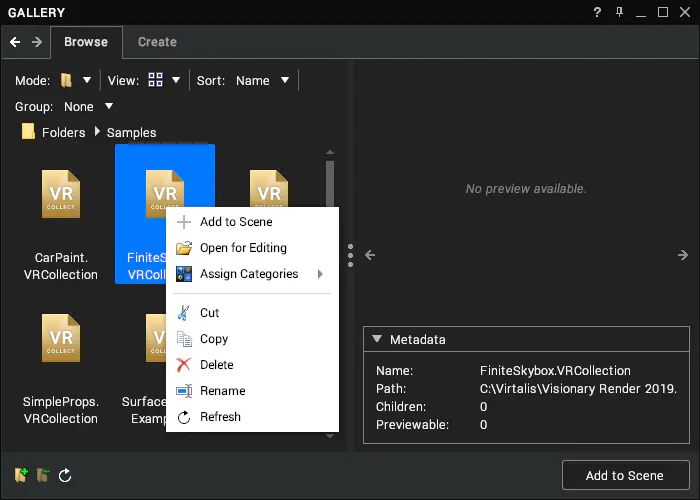This screenshot has width=700, height=500.
Task: Switch to the Create tab
Action: tap(157, 42)
